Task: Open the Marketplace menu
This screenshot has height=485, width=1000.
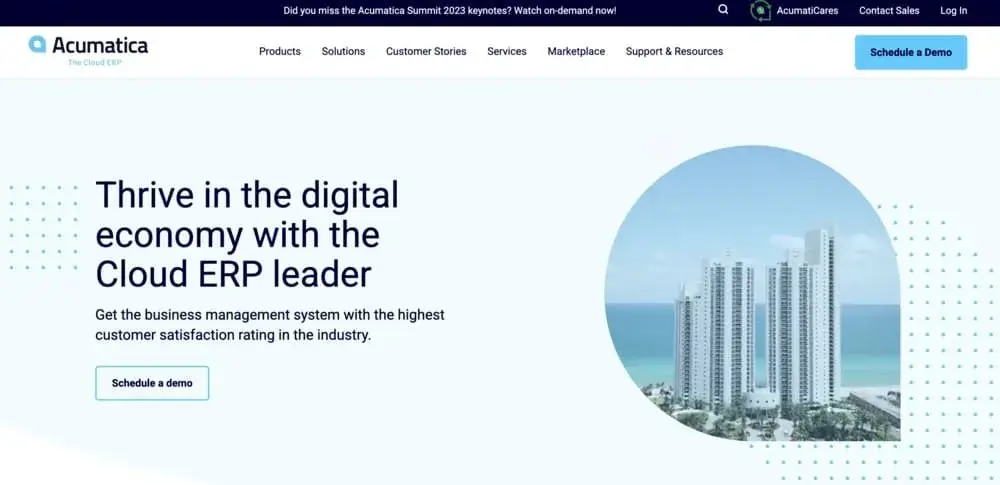Action: [x=576, y=52]
